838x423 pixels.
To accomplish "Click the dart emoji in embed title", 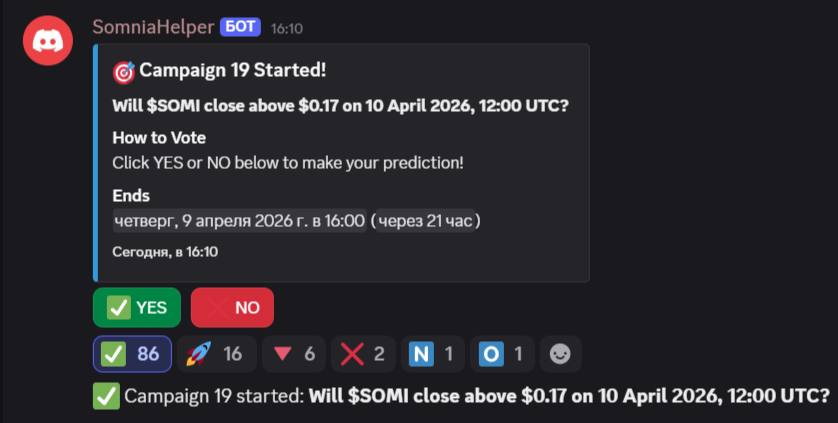I will [124, 71].
